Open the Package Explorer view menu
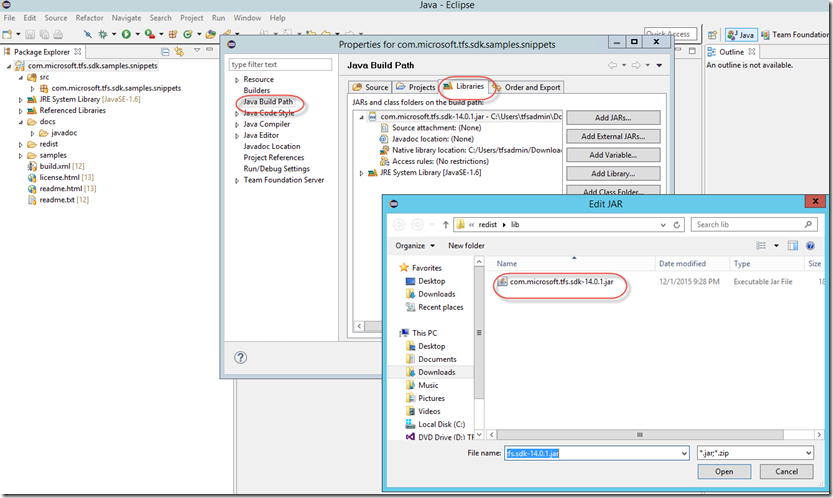833x498 pixels. (197, 50)
